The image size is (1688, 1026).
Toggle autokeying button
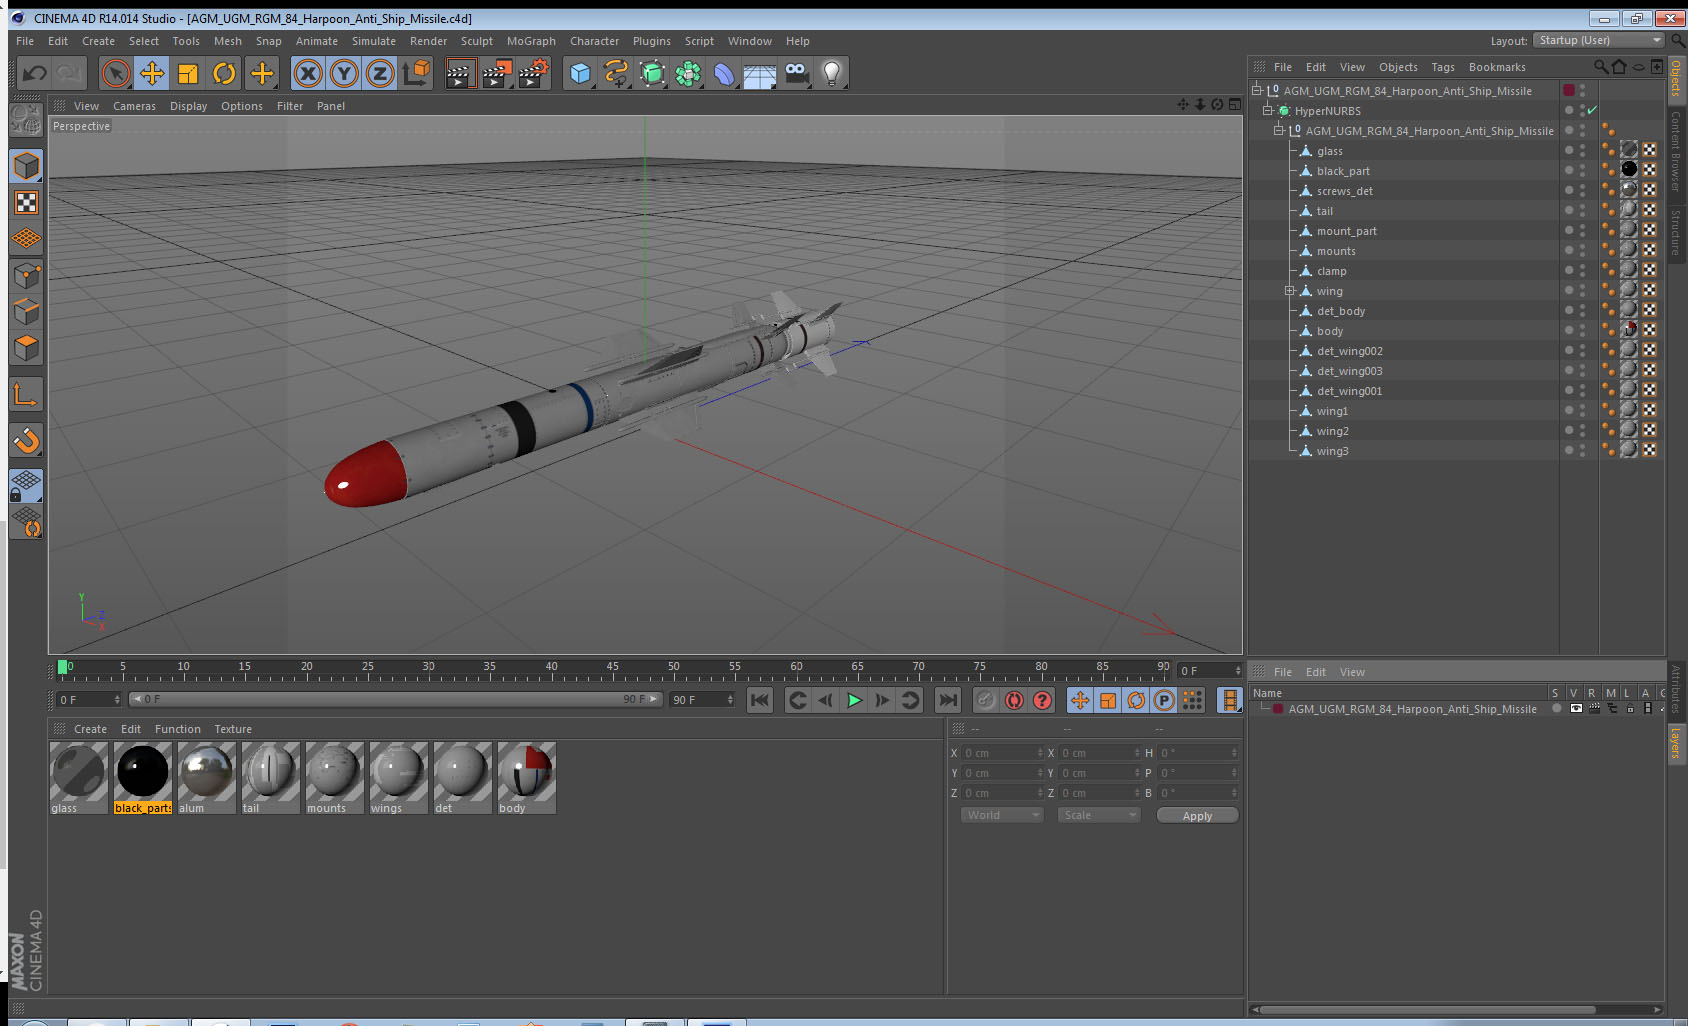1014,700
